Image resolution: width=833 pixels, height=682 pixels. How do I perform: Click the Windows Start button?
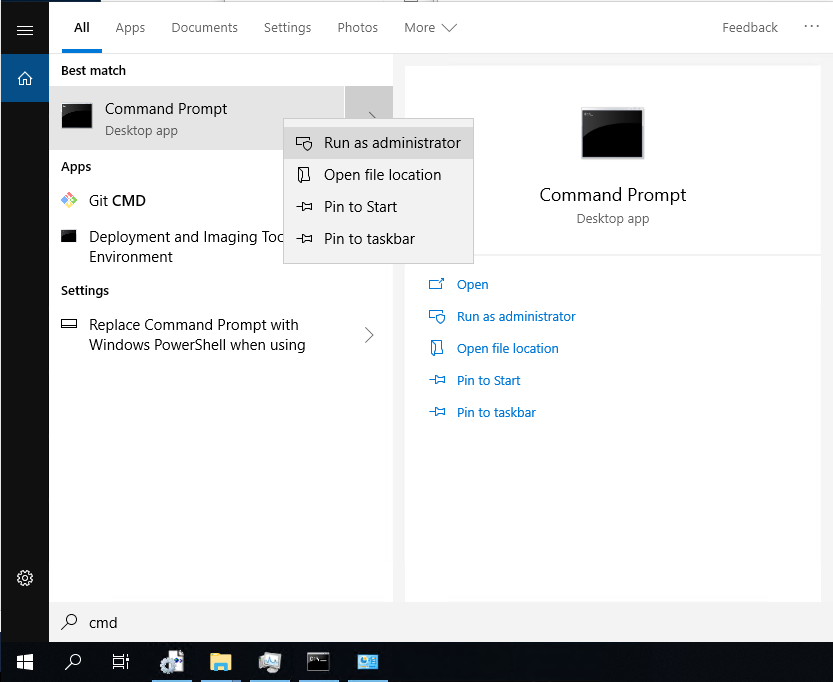pyautogui.click(x=25, y=662)
